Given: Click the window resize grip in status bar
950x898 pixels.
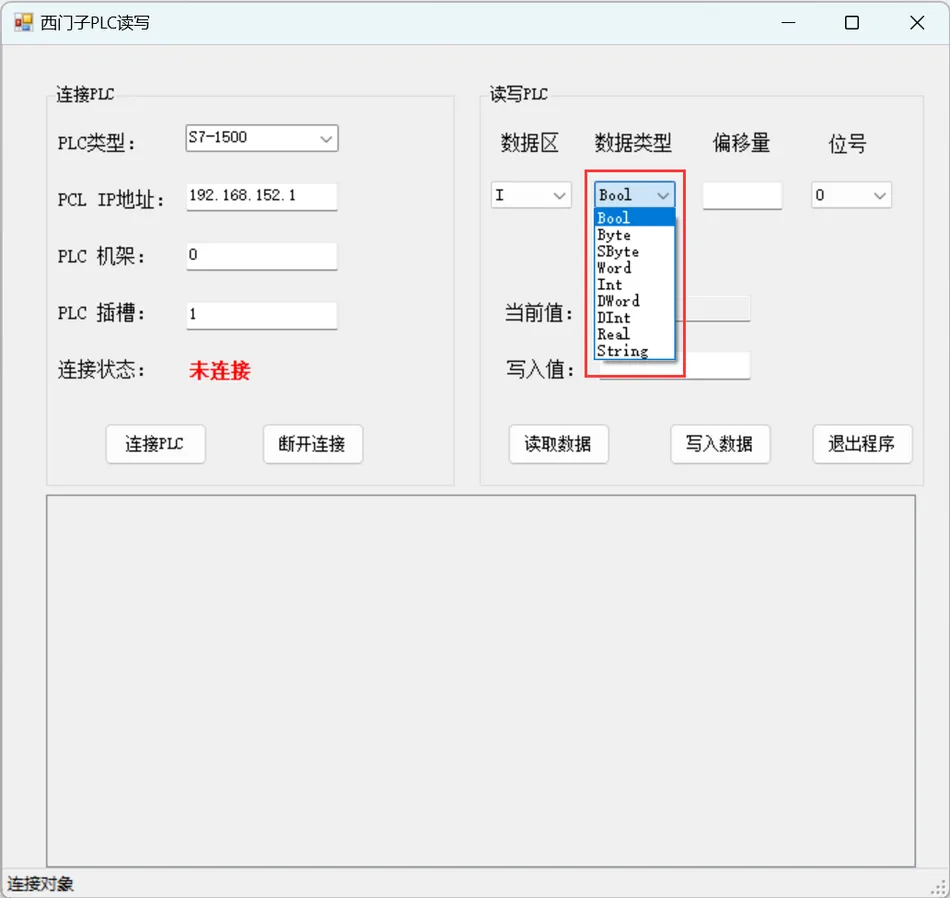Looking at the screenshot, I should click(x=938, y=886).
